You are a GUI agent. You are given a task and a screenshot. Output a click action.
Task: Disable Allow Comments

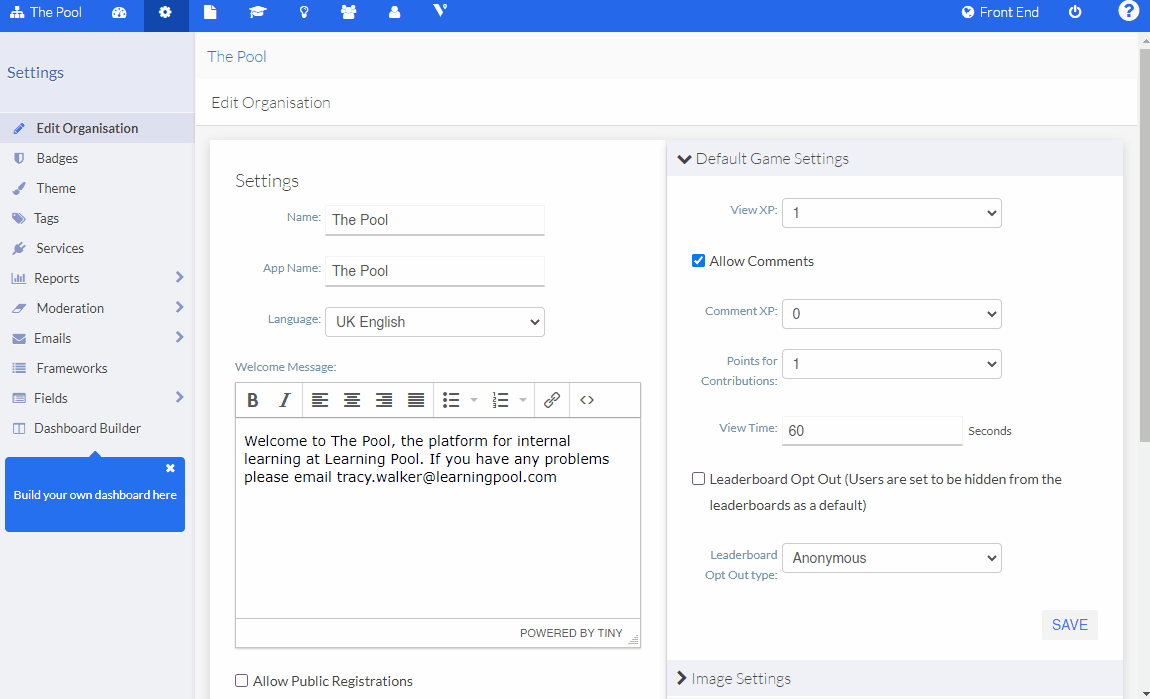(x=698, y=260)
